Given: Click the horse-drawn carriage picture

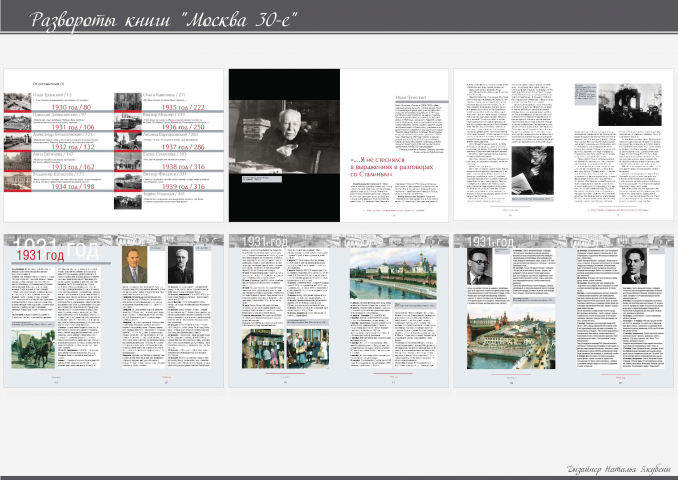Looking at the screenshot, I should pos(33,349).
